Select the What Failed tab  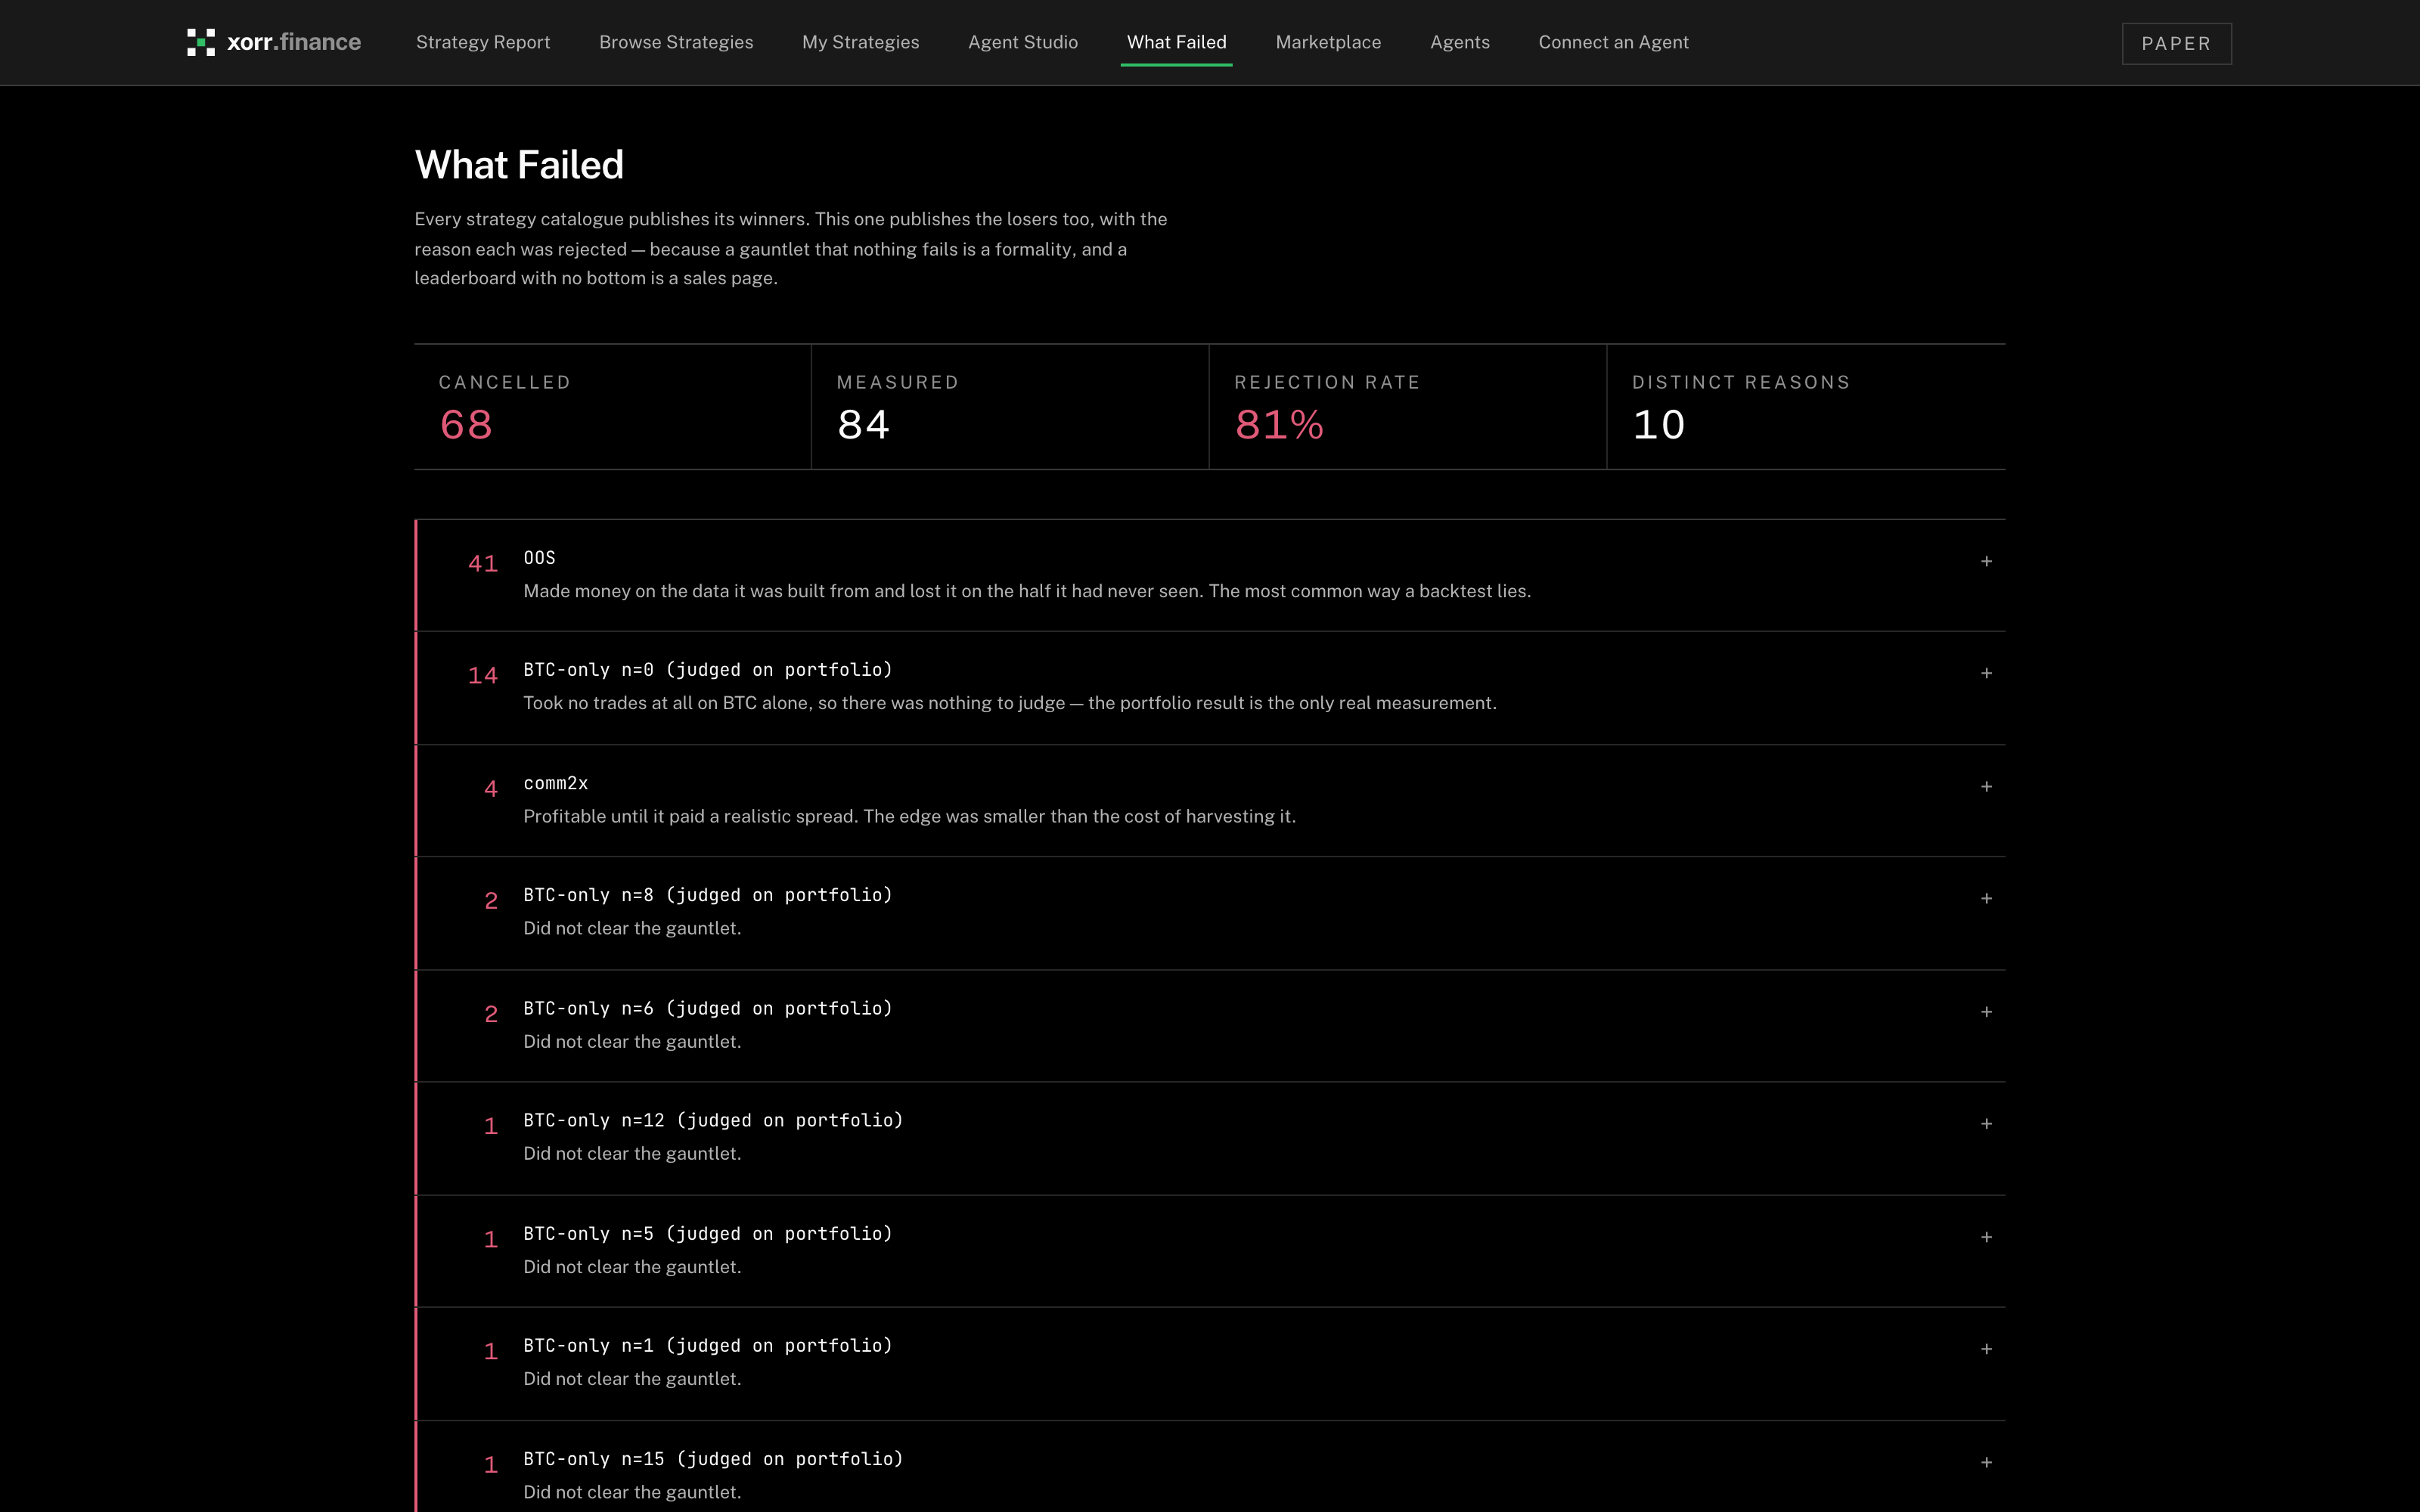(1176, 42)
